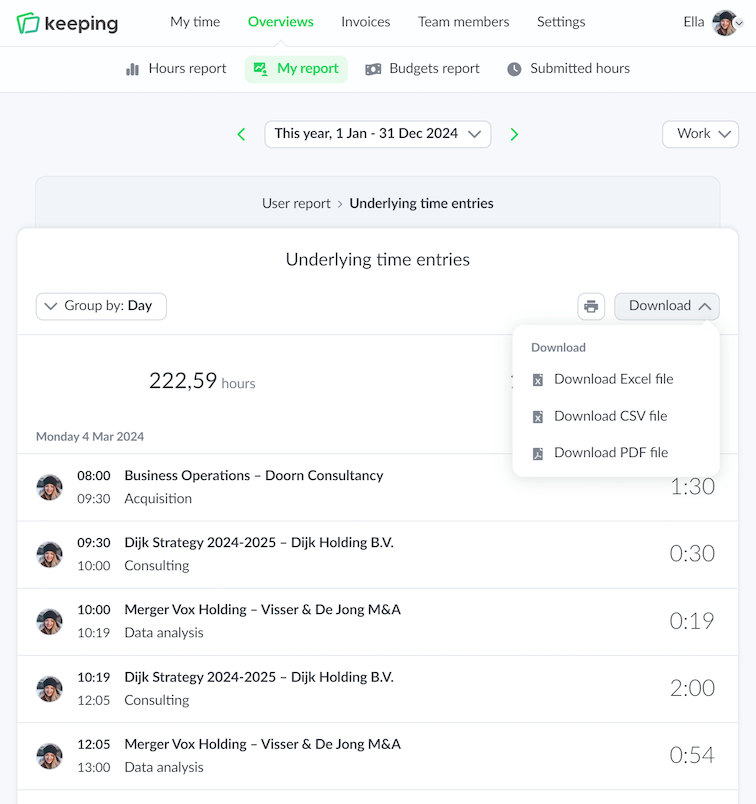Open Ella's user profile avatar menu
This screenshot has width=756, height=804.
pos(725,23)
